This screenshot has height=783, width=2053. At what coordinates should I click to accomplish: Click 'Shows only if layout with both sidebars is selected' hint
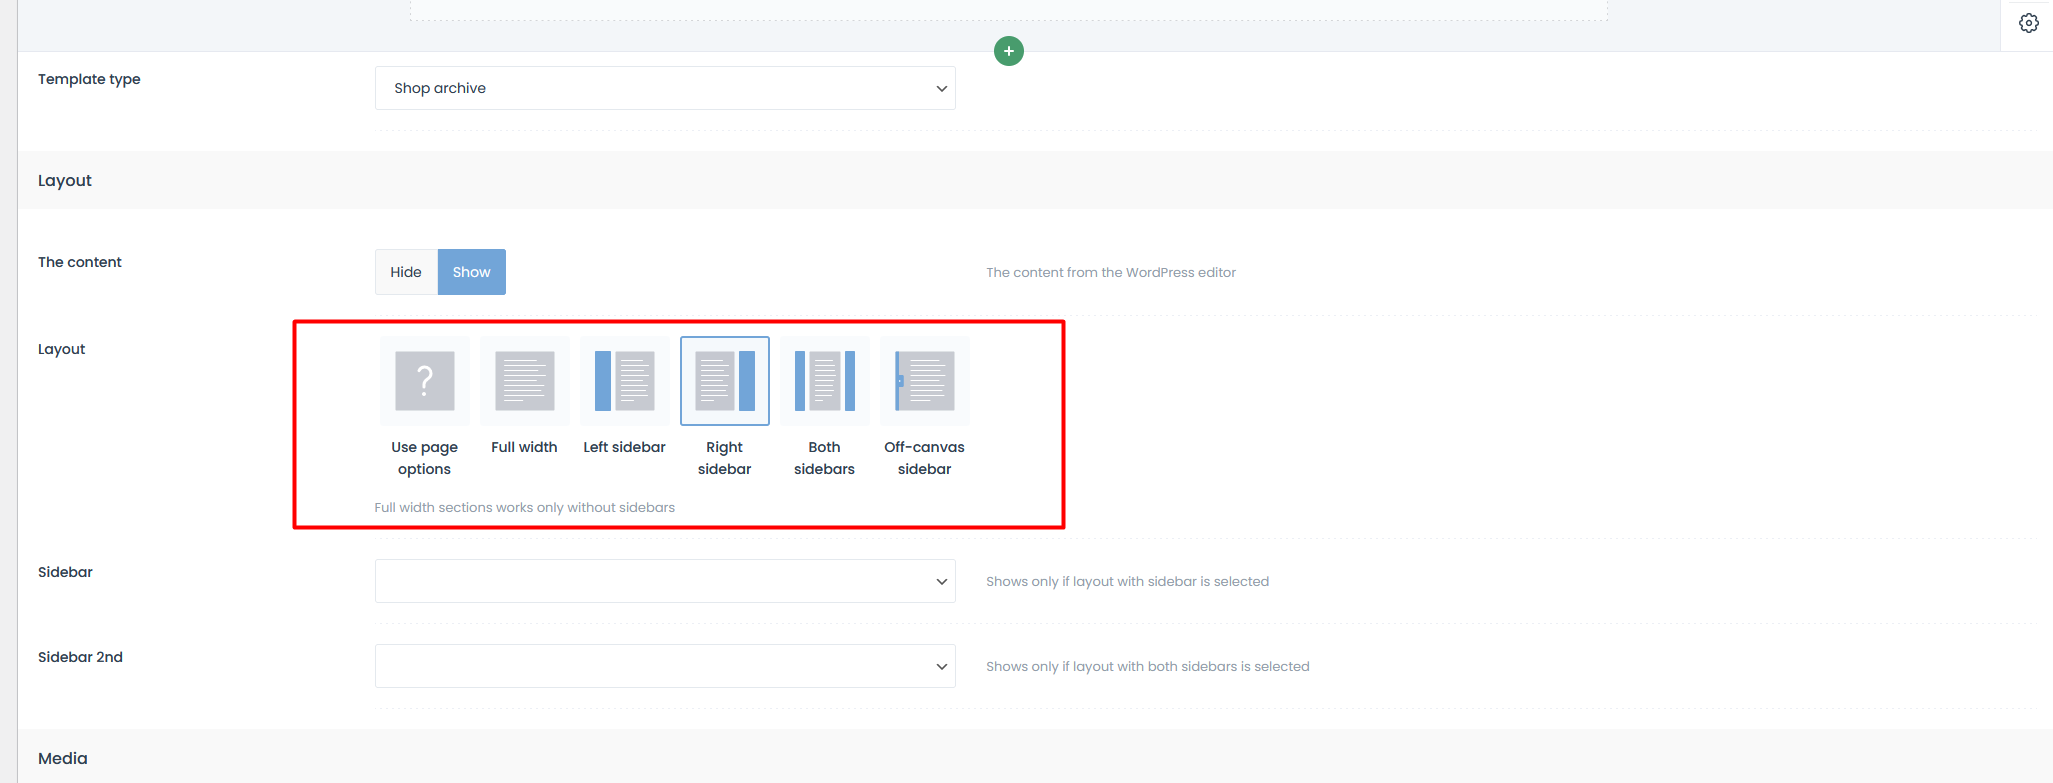pos(1148,666)
